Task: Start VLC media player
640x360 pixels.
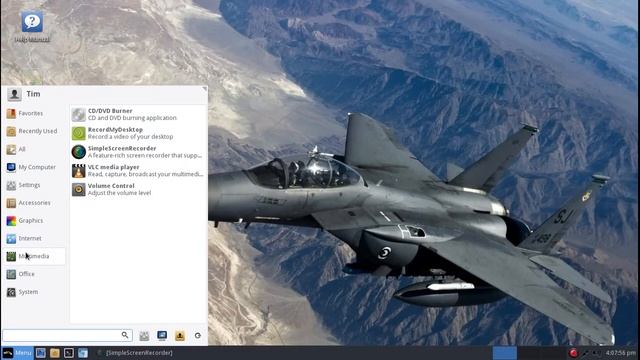Action: (x=138, y=171)
